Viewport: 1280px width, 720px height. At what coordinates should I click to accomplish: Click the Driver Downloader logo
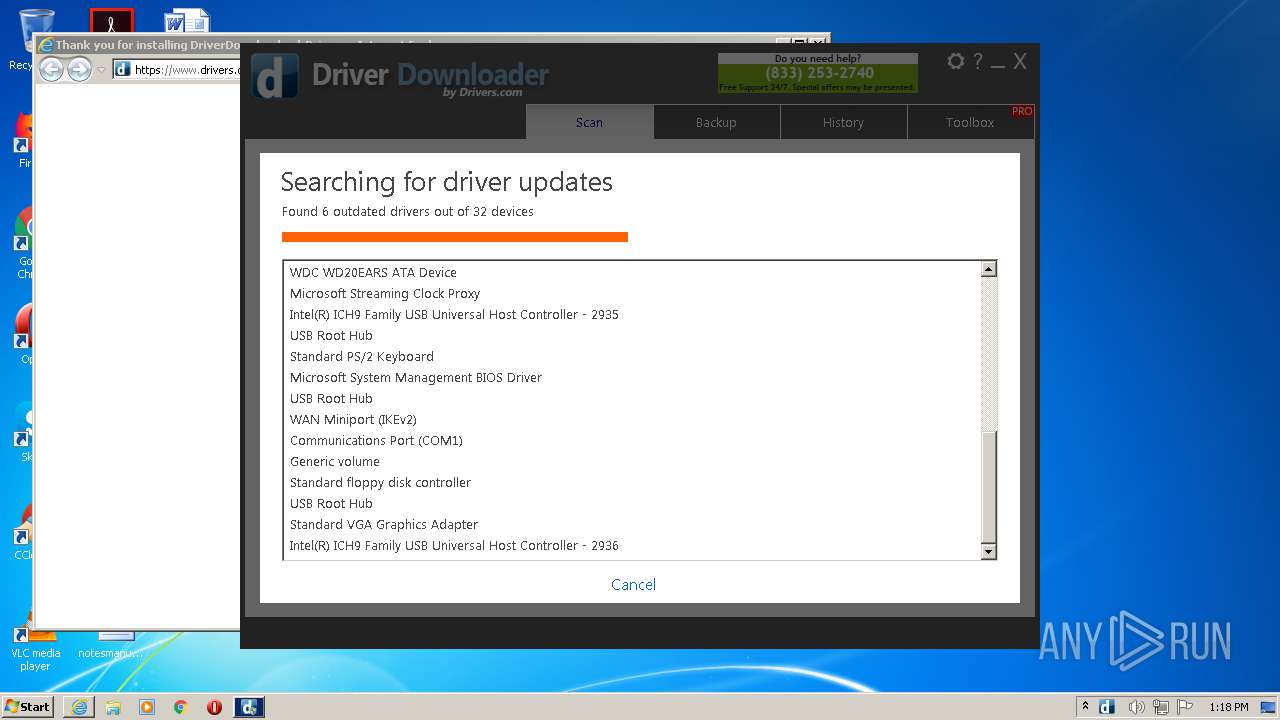point(275,77)
